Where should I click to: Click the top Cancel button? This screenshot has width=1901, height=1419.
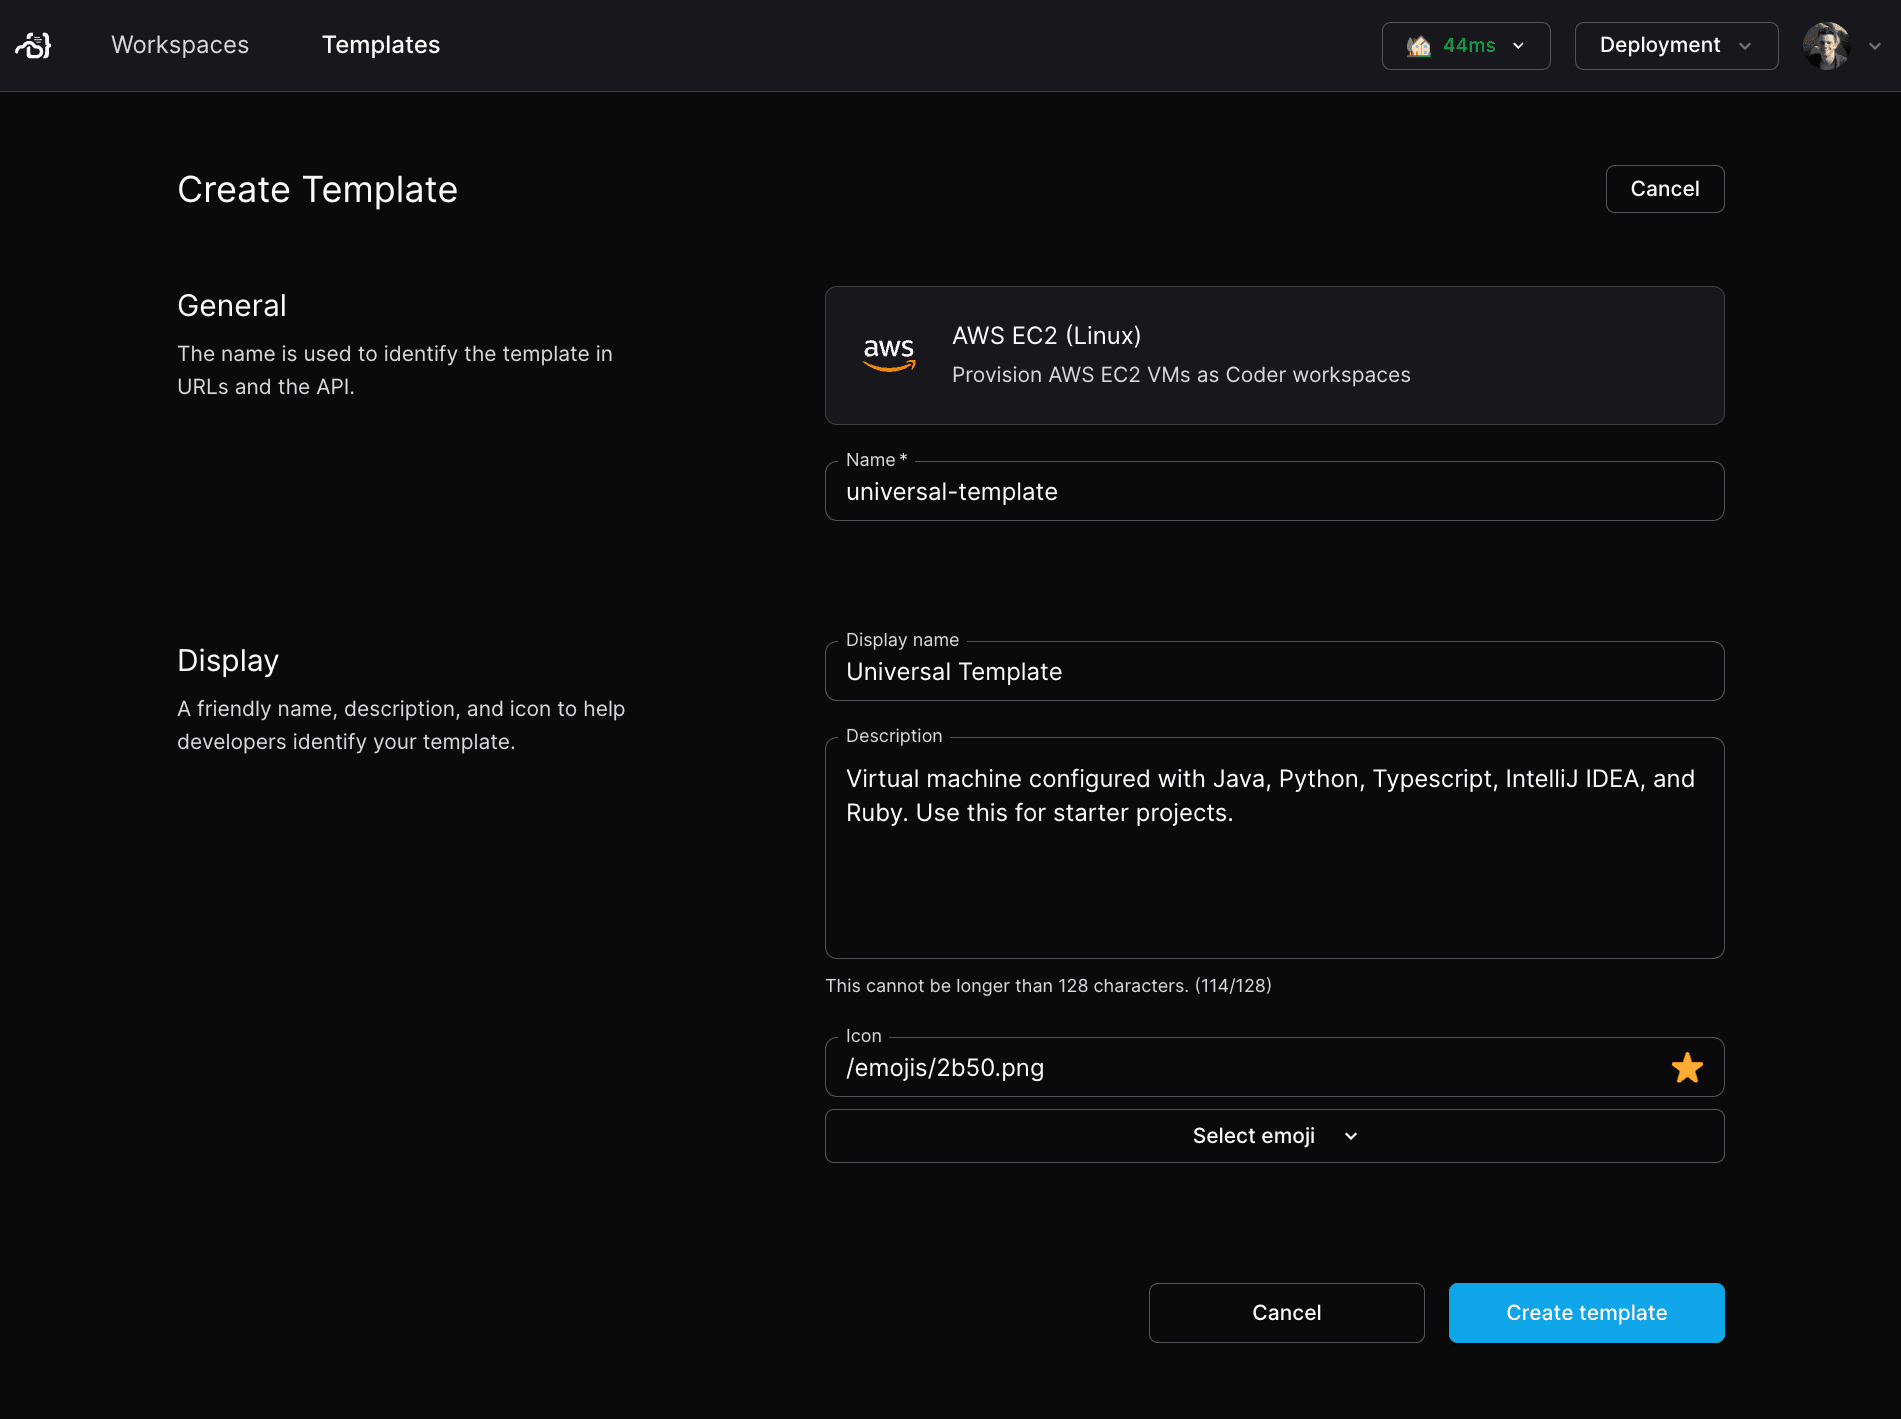(x=1665, y=189)
